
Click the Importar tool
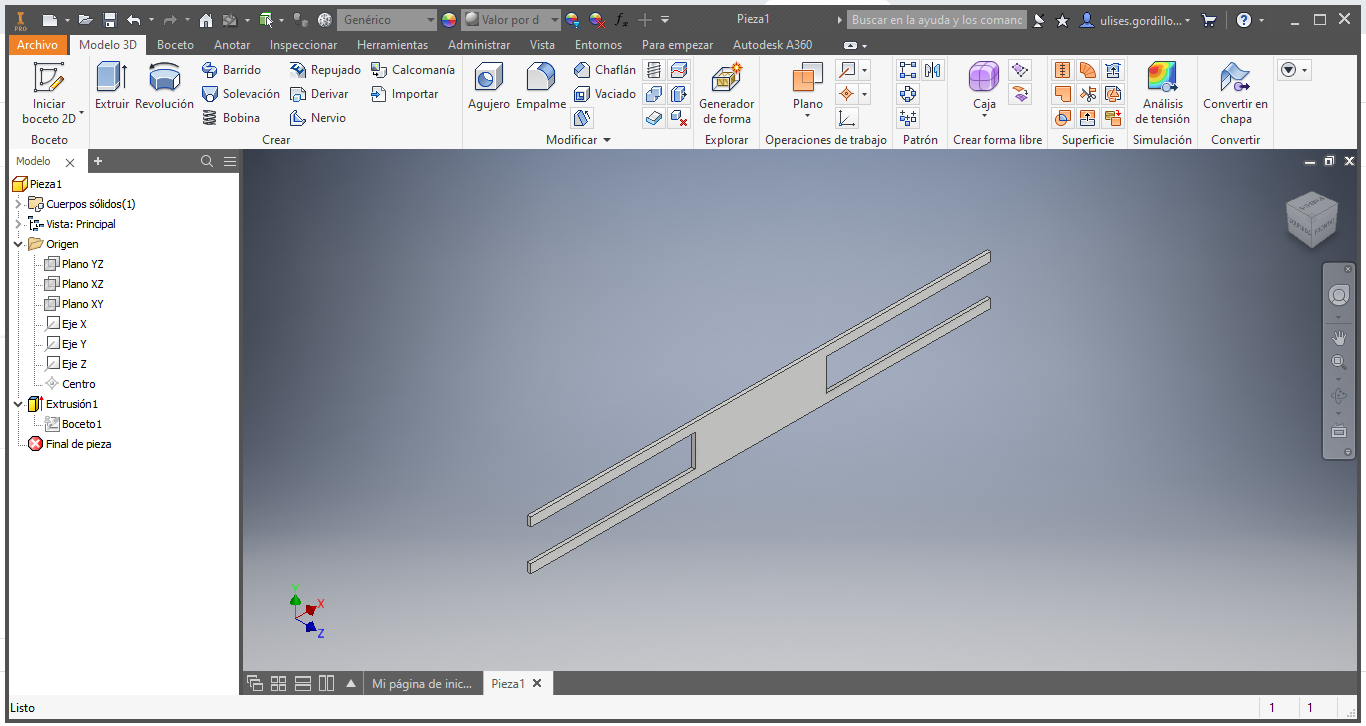tap(404, 94)
